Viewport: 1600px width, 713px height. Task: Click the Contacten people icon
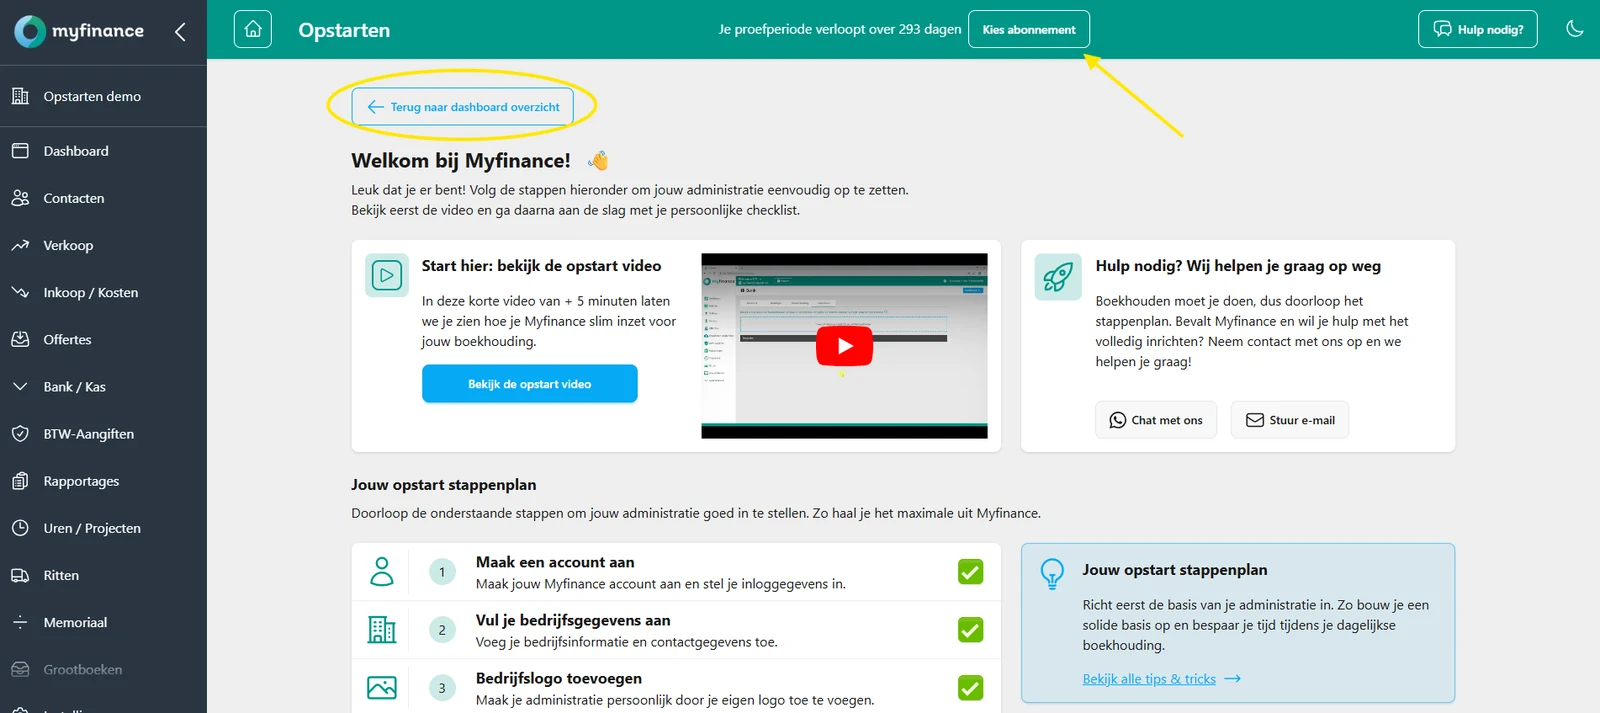coord(20,198)
